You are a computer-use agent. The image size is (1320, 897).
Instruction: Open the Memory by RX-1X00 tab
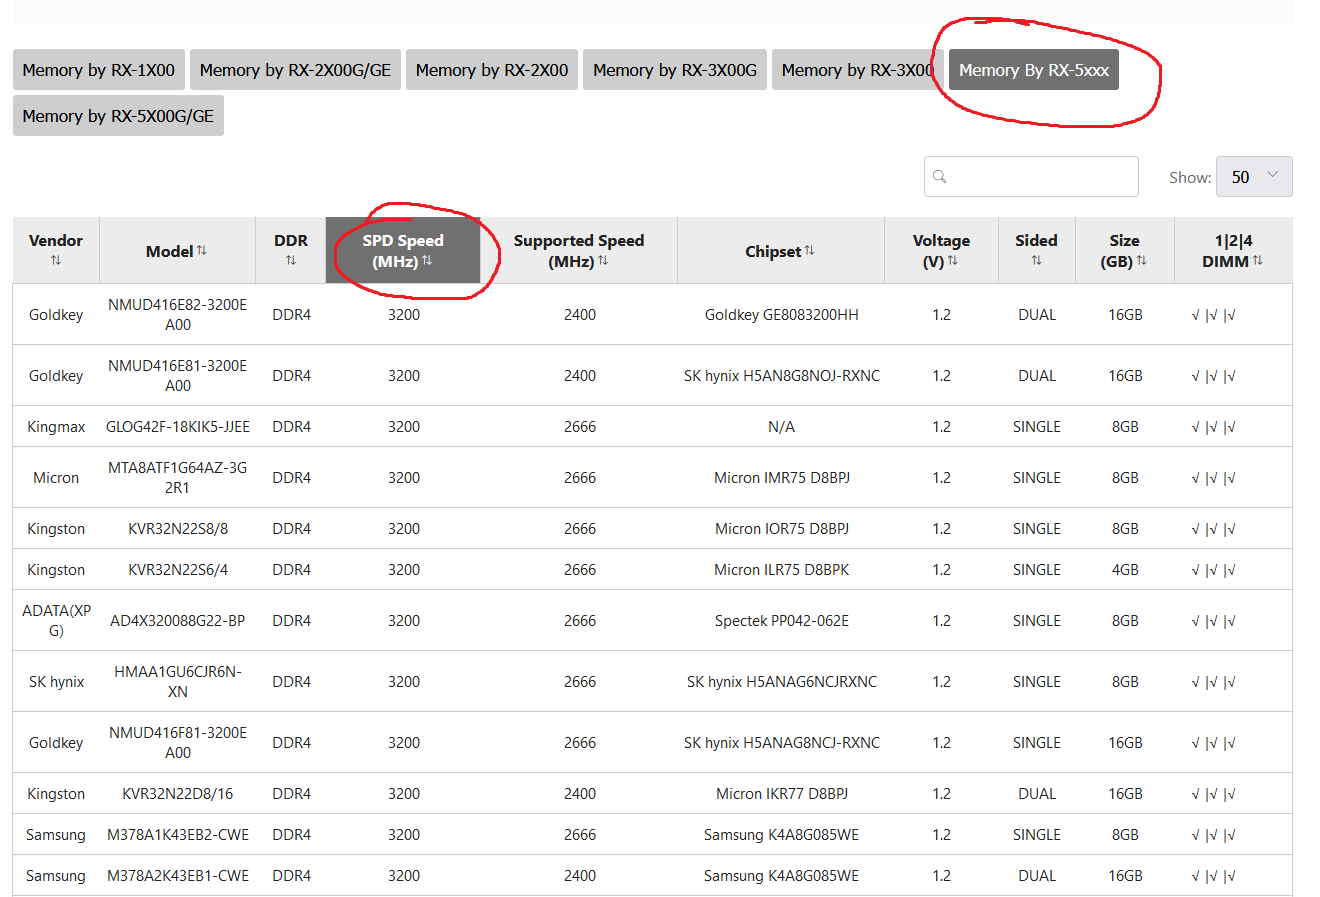(98, 70)
